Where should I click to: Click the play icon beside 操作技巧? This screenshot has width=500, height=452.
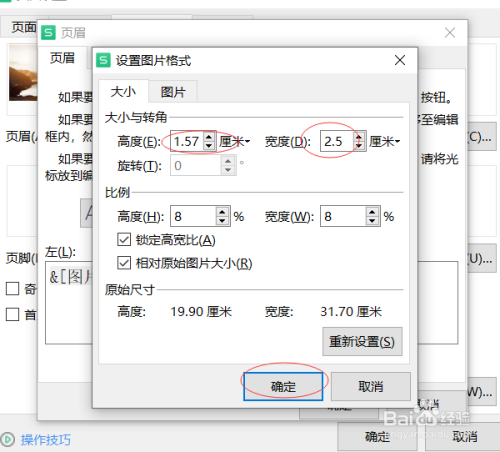pyautogui.click(x=7, y=440)
